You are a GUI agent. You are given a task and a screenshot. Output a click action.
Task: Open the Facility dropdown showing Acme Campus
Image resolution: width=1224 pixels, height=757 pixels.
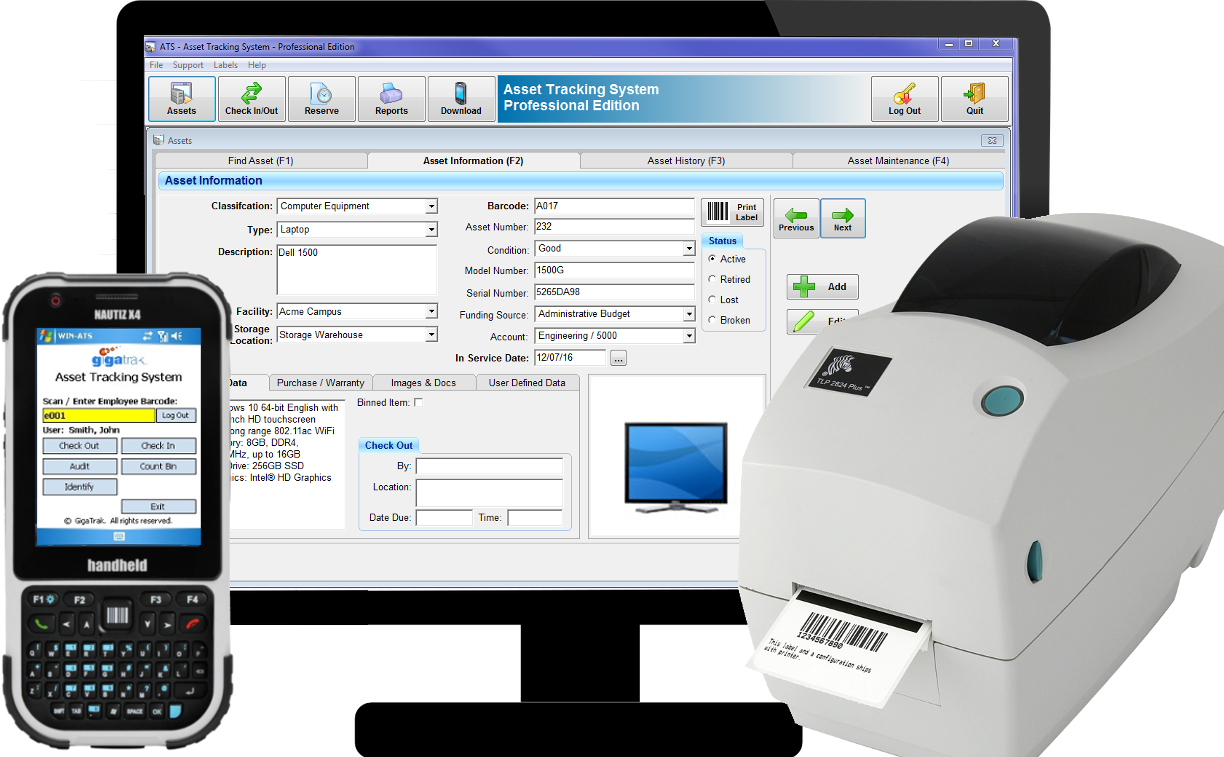point(431,312)
